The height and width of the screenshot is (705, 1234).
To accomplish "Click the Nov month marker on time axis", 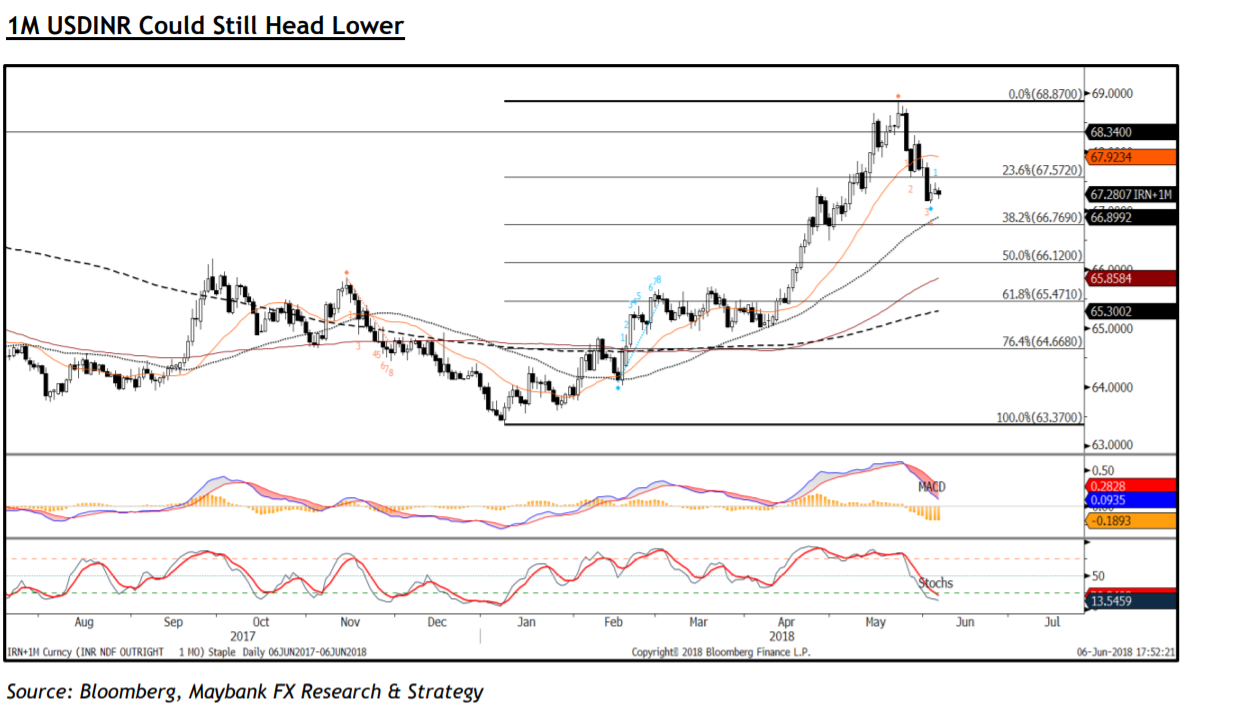I will (349, 621).
